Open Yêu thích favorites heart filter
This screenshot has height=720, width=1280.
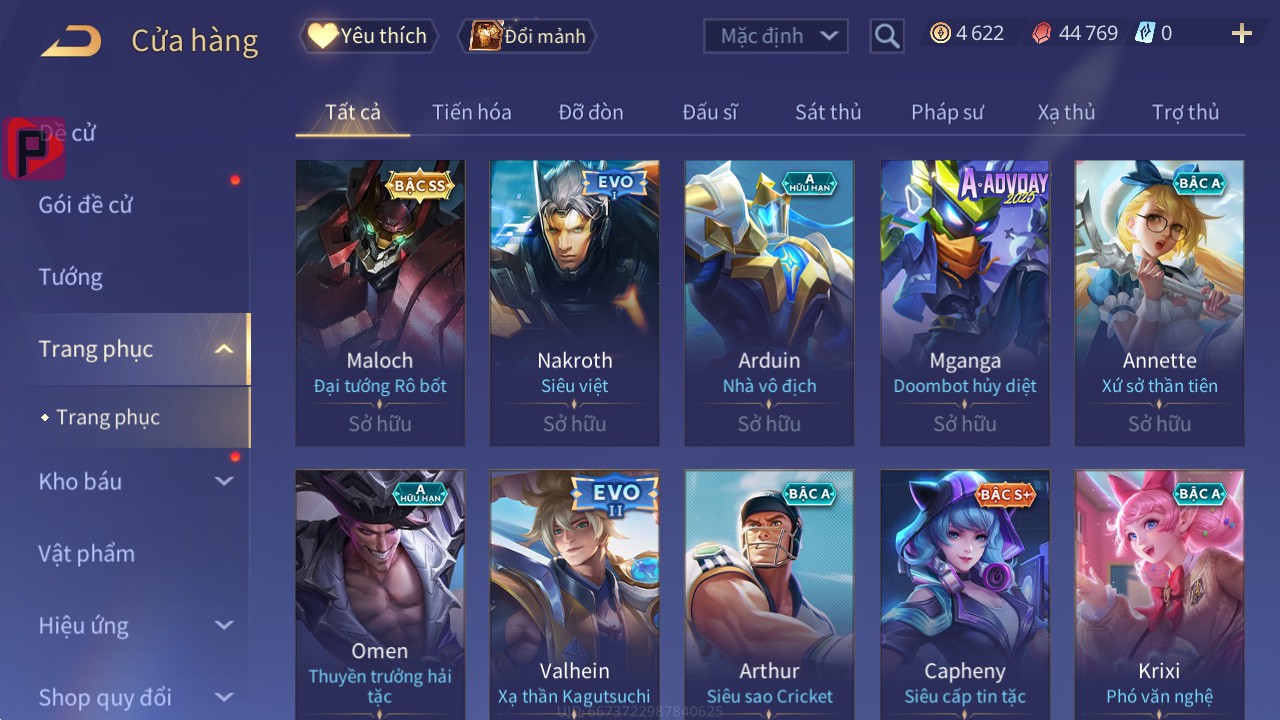pyautogui.click(x=368, y=36)
